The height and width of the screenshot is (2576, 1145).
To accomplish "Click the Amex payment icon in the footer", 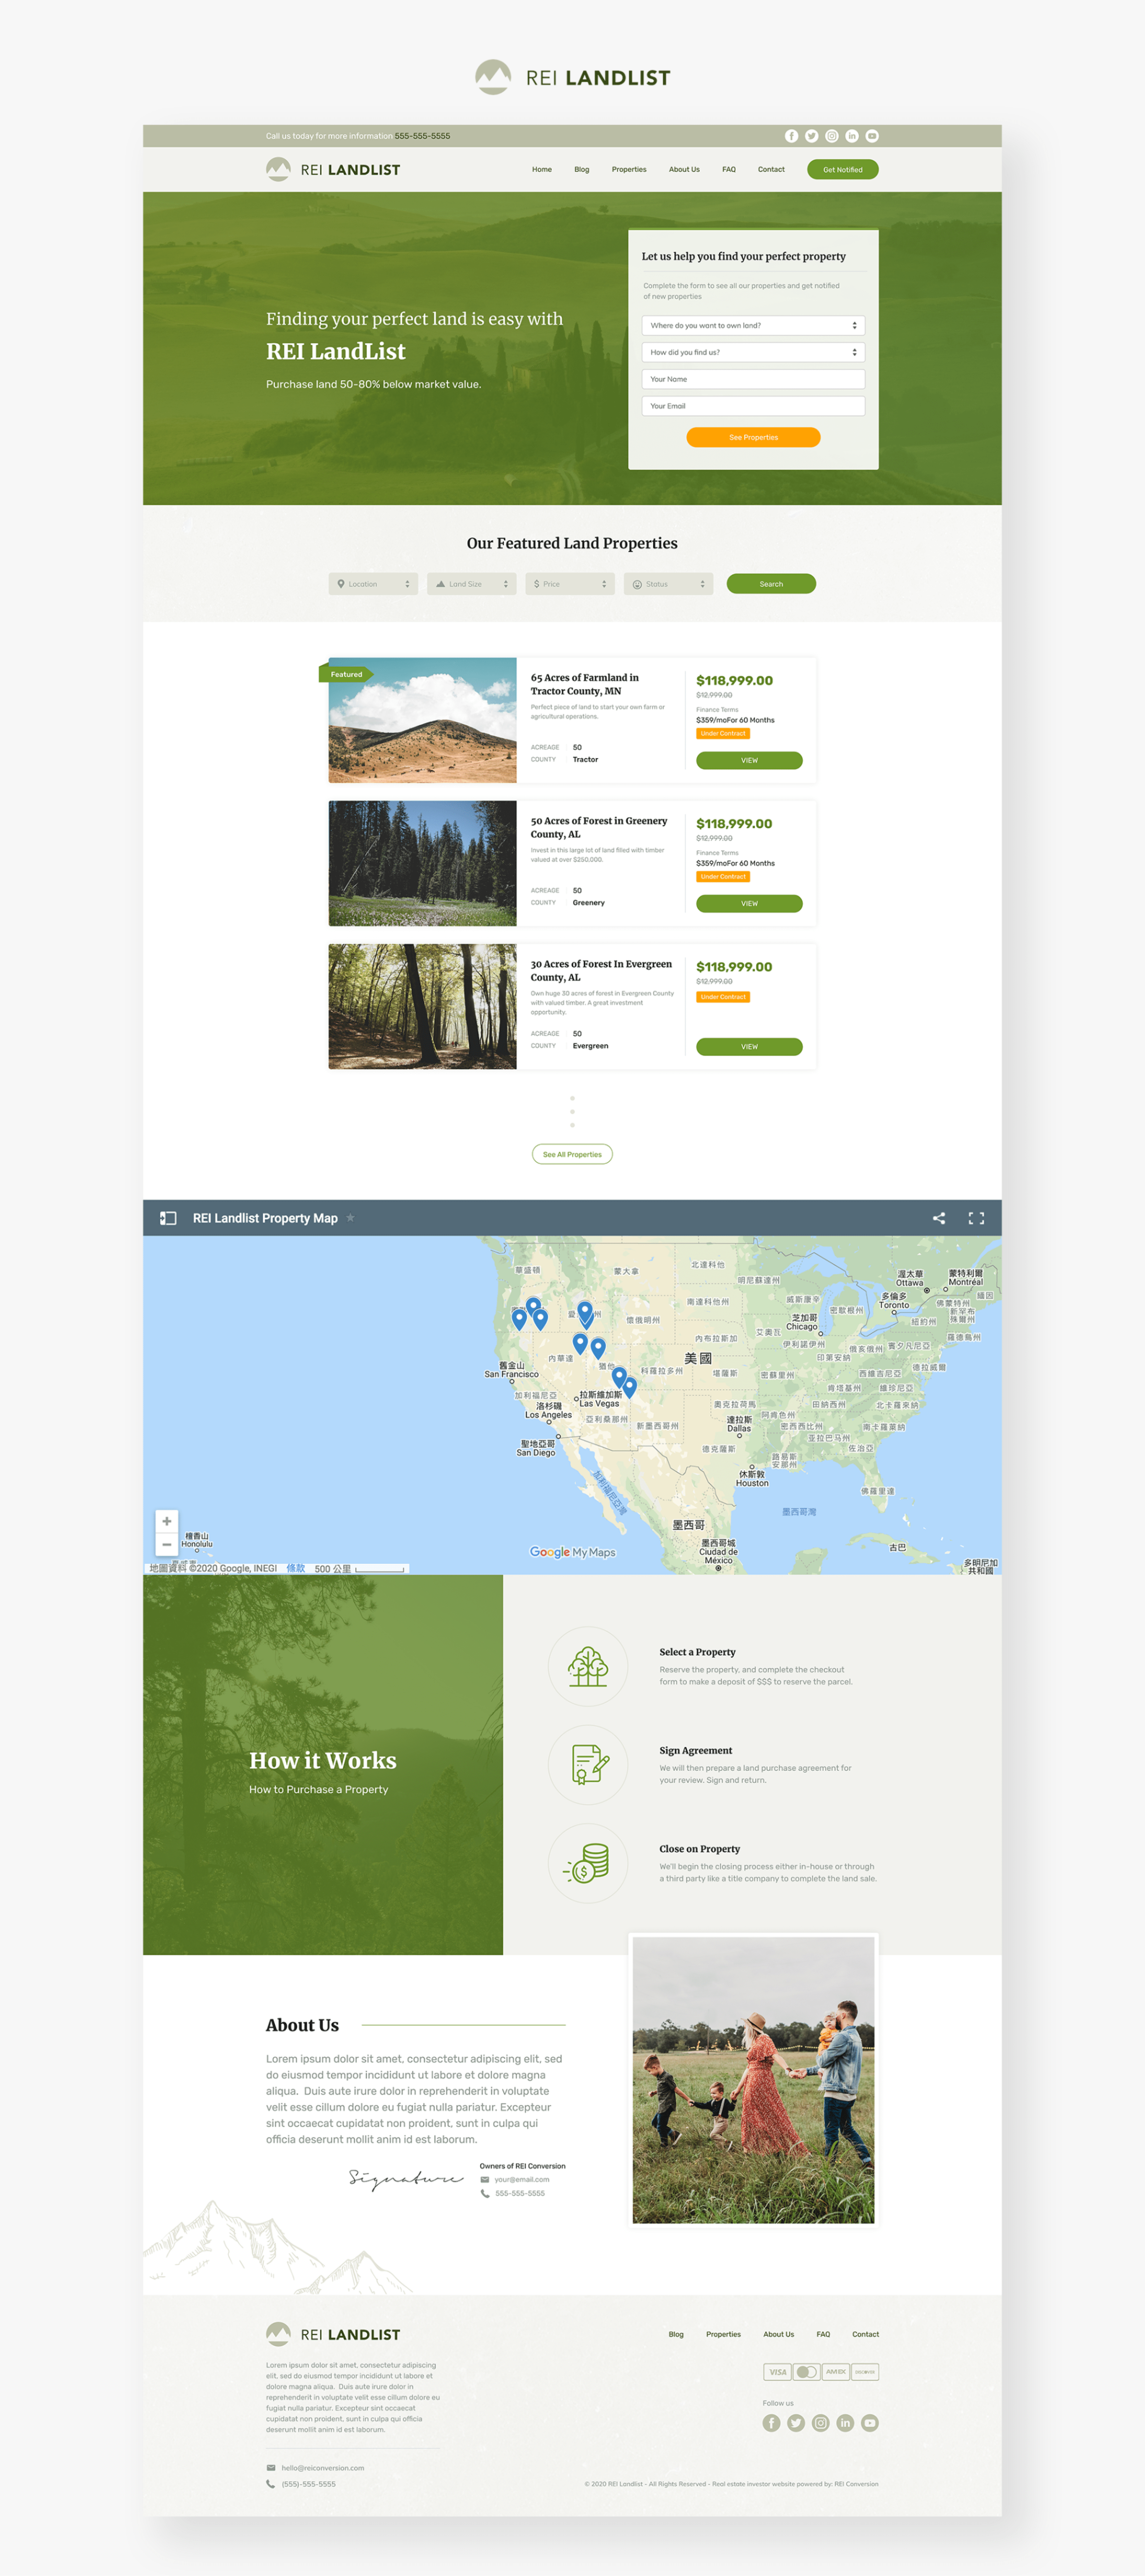I will coord(836,2372).
